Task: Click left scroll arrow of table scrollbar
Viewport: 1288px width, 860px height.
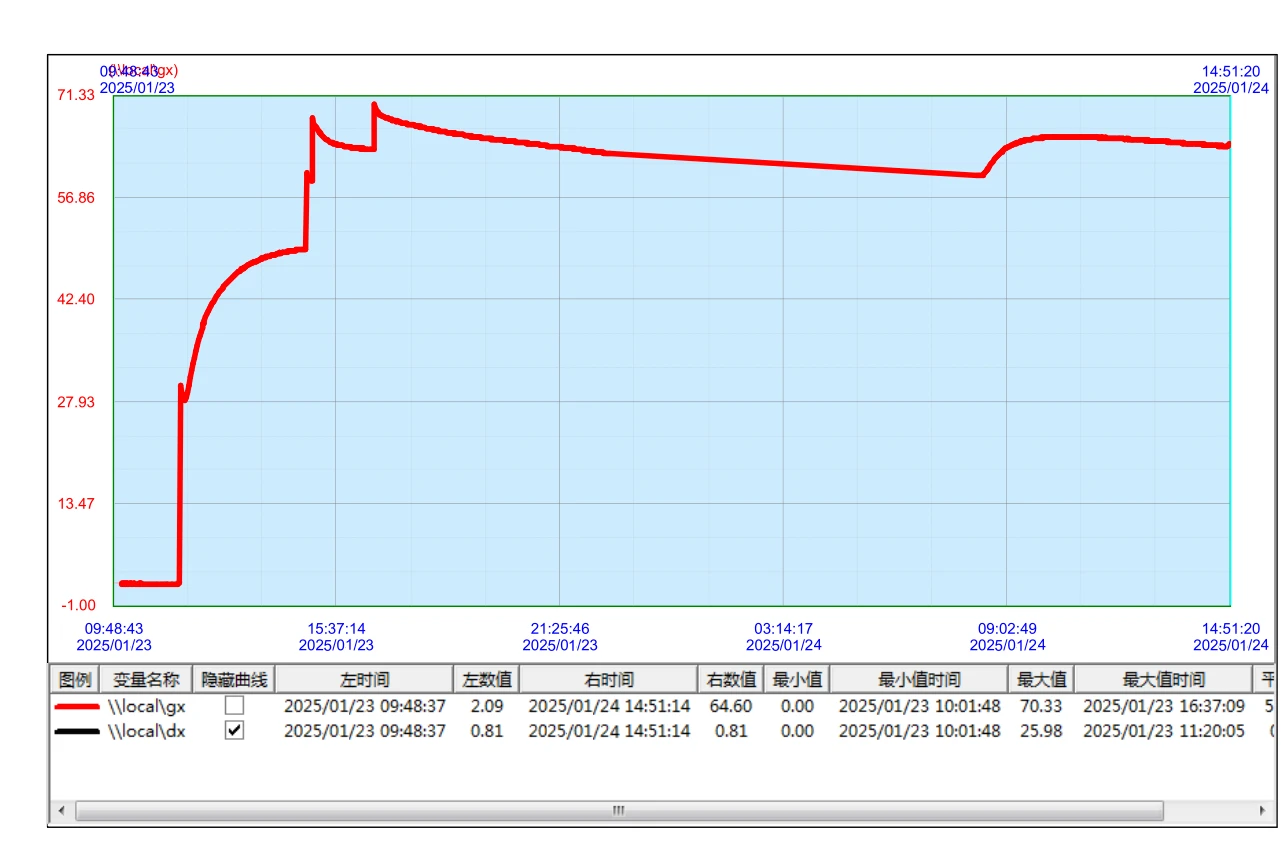Action: (61, 810)
